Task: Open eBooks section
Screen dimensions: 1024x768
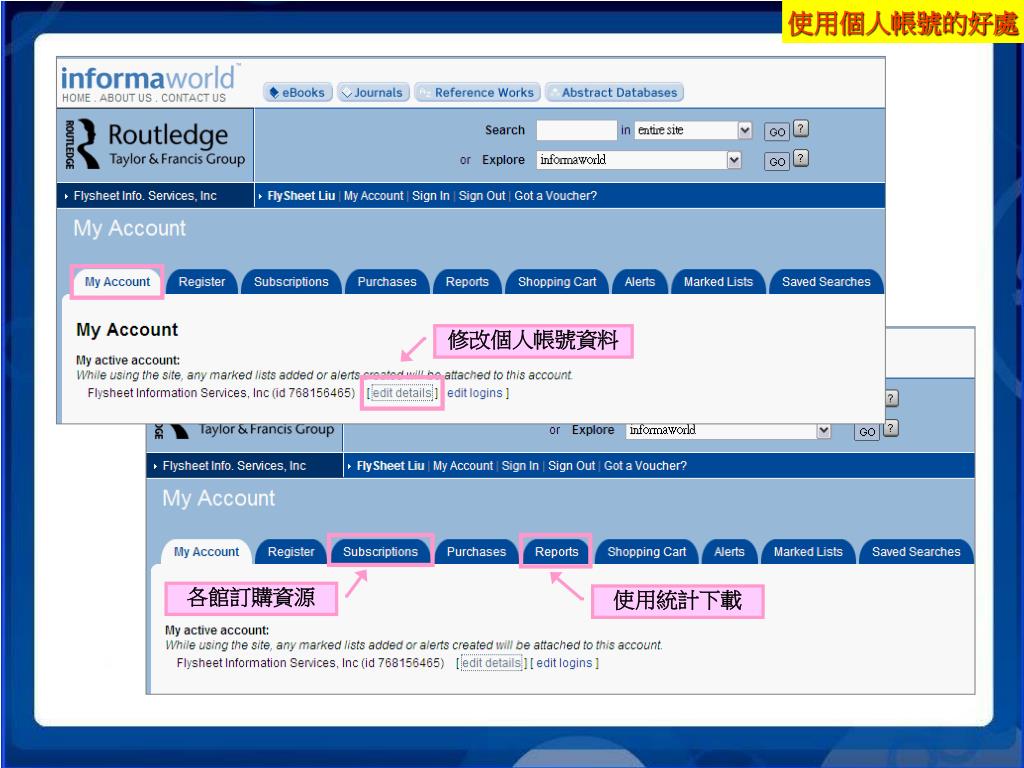Action: point(298,93)
